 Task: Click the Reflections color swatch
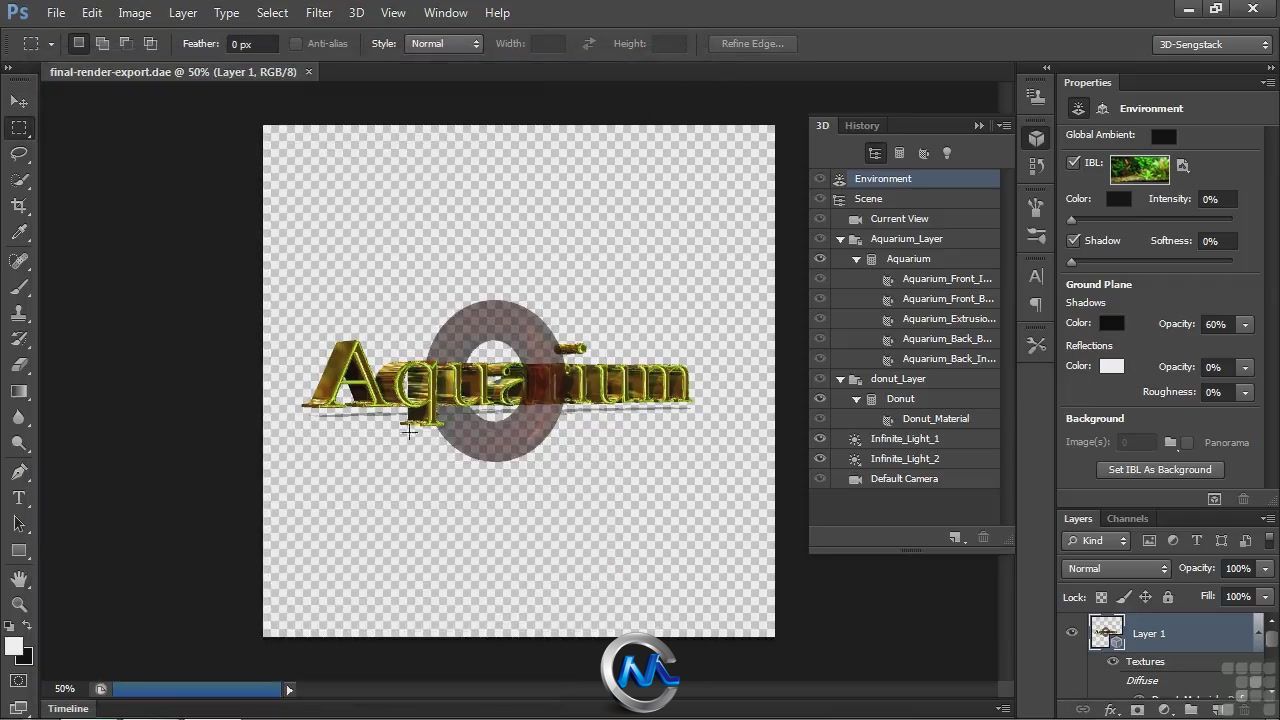pos(1112,367)
